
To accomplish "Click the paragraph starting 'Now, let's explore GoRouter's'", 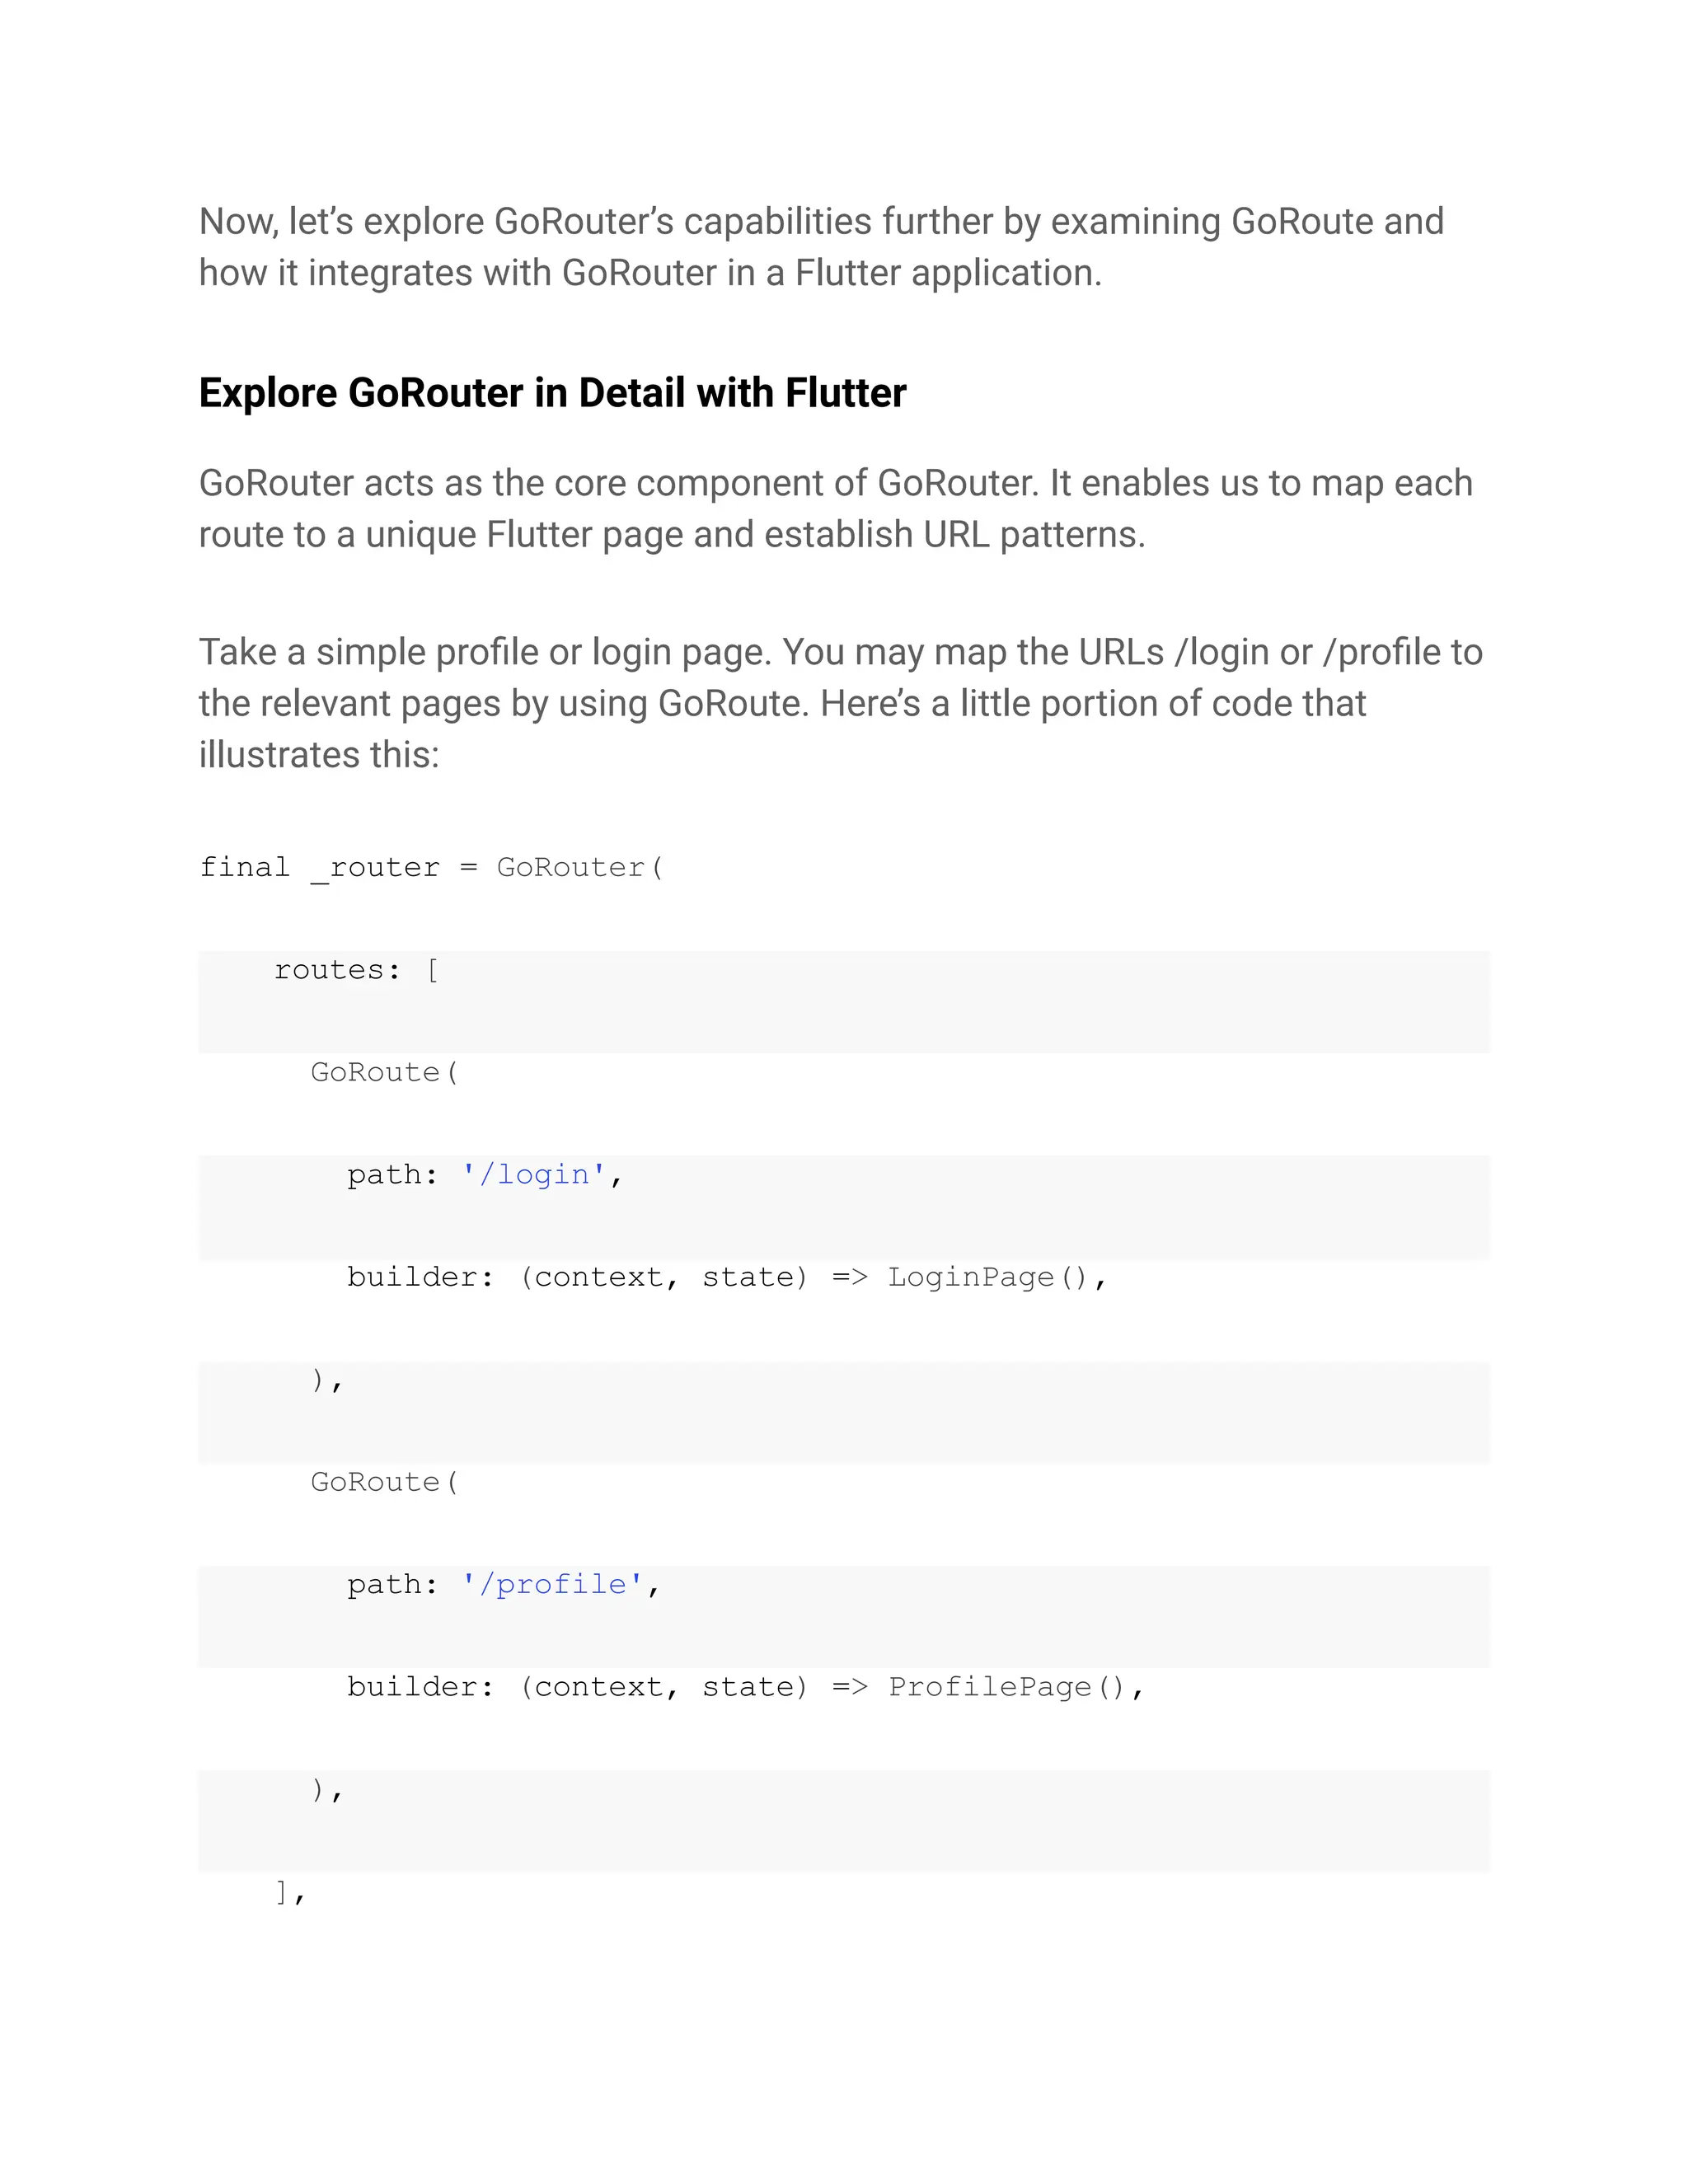I will pos(820,247).
